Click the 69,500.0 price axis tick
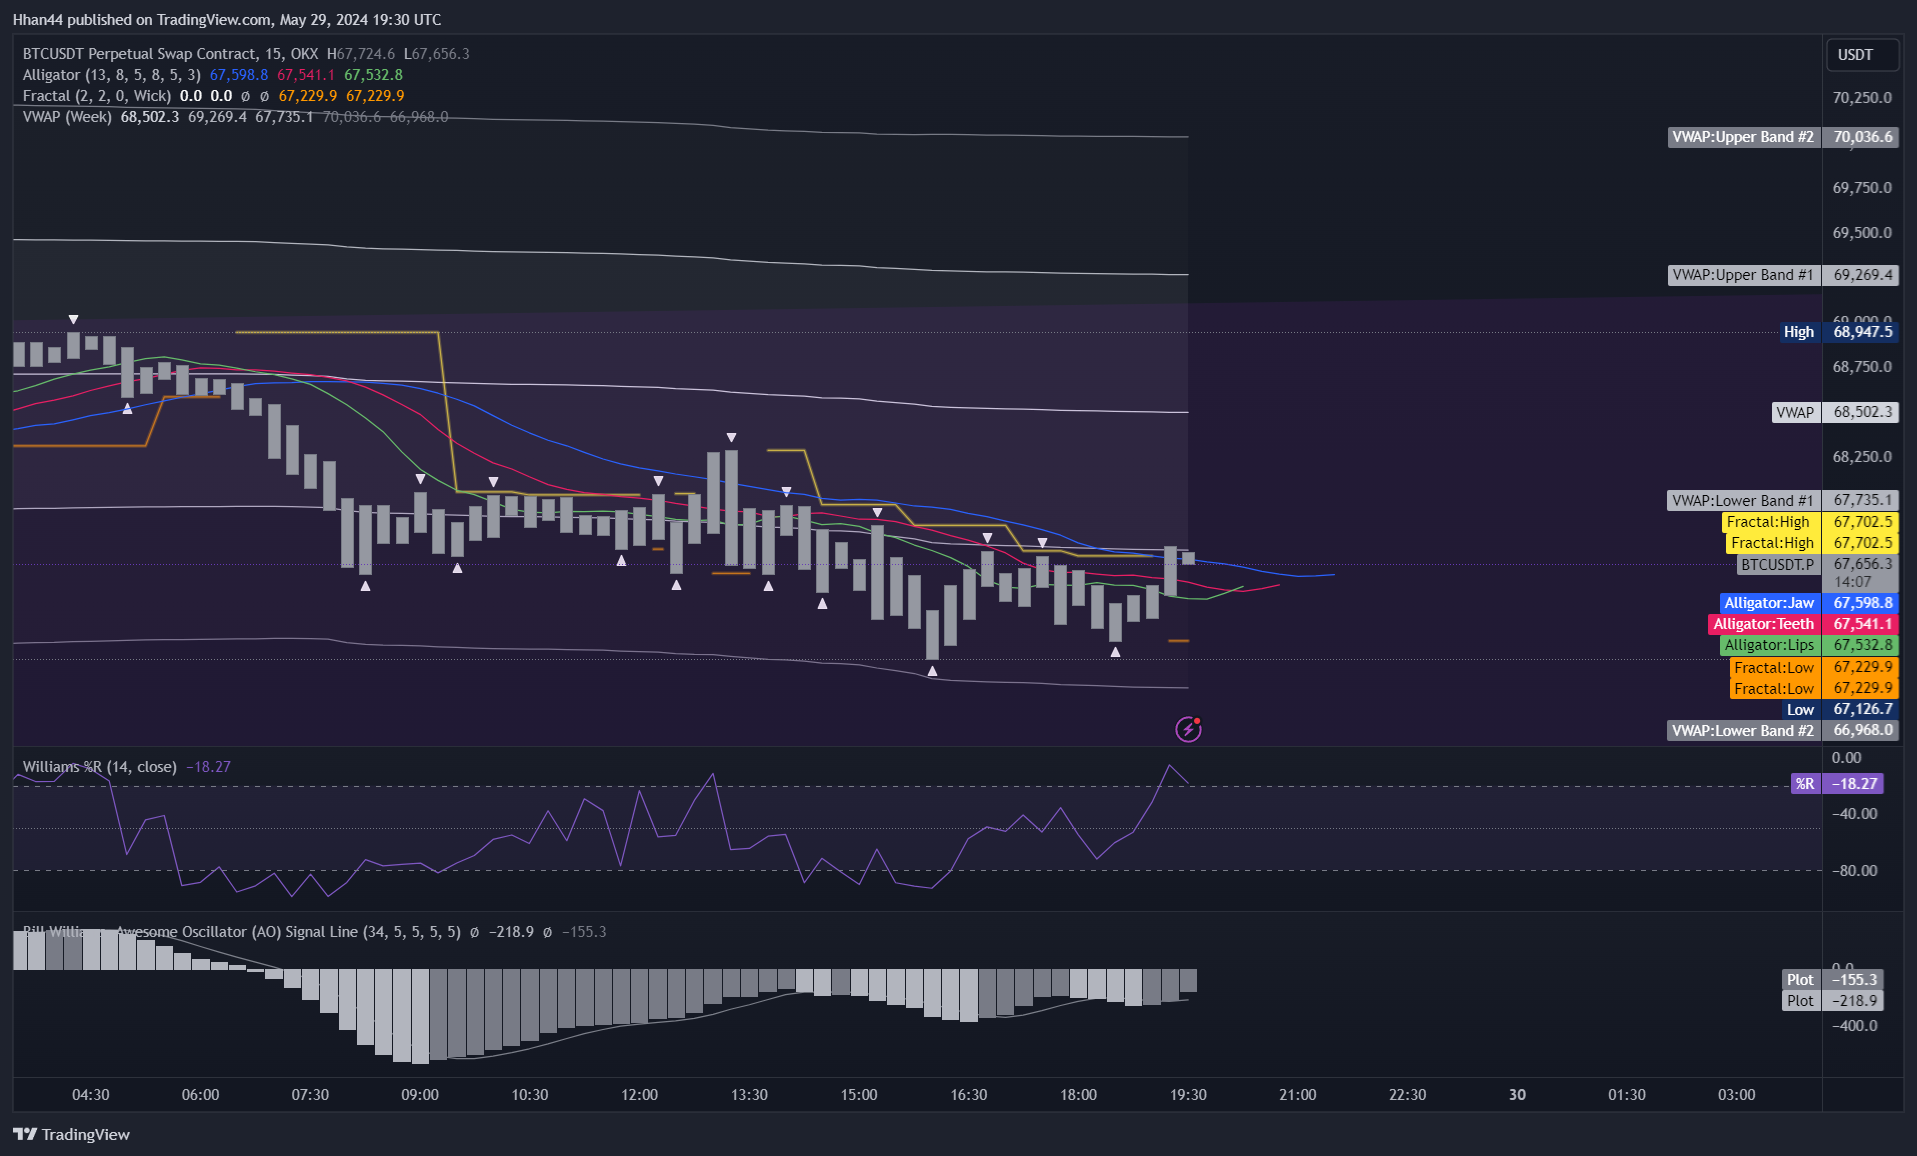This screenshot has height=1156, width=1917. pyautogui.click(x=1862, y=233)
